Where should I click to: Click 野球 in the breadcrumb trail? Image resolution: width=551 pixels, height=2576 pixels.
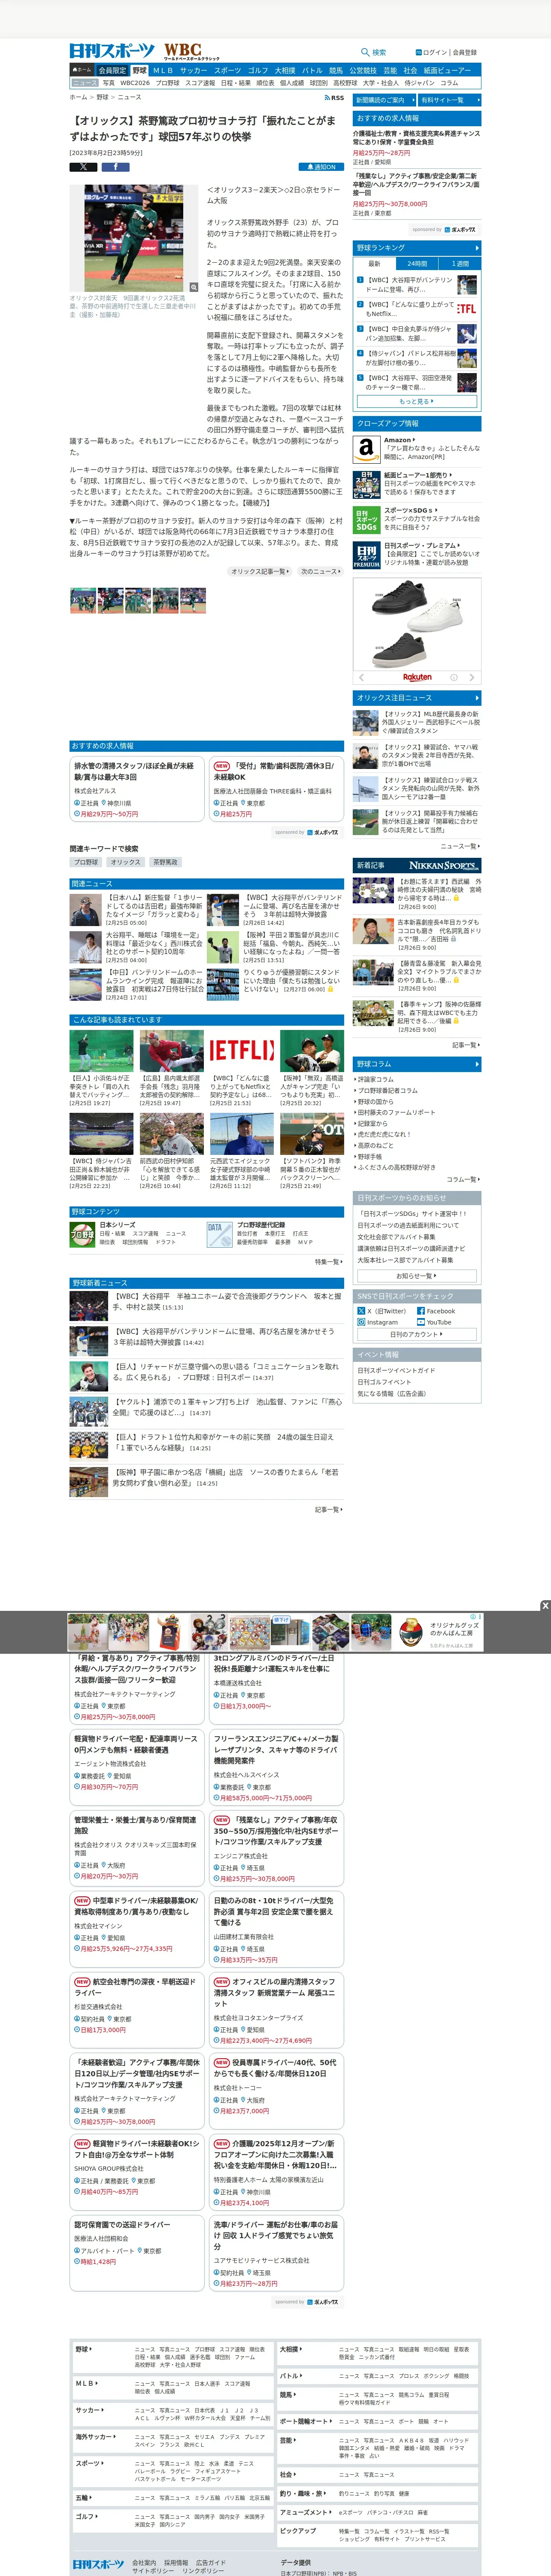click(102, 98)
